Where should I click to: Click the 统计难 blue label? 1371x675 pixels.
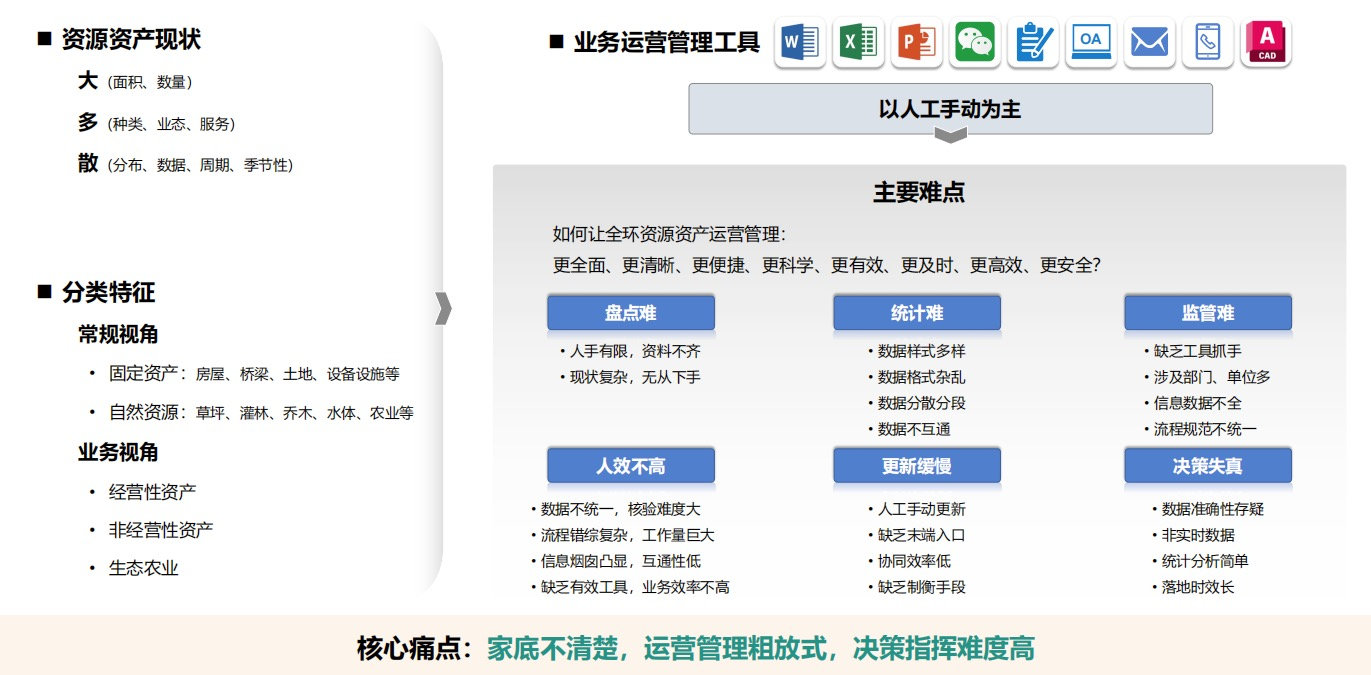coord(917,313)
